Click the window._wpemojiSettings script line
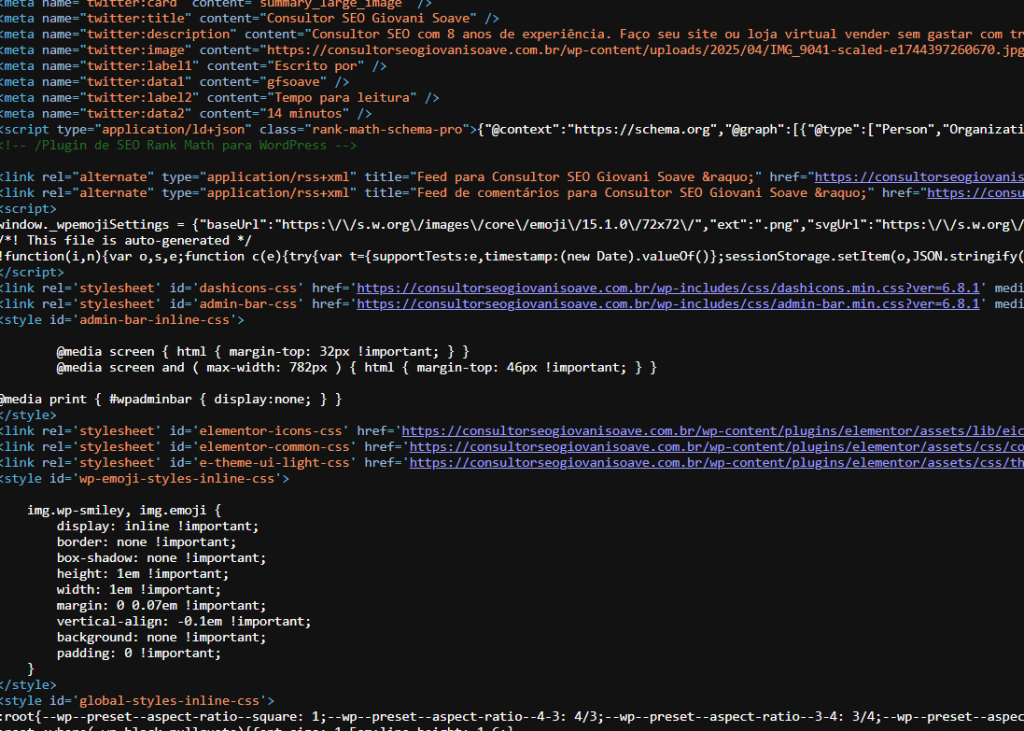 coord(300,225)
